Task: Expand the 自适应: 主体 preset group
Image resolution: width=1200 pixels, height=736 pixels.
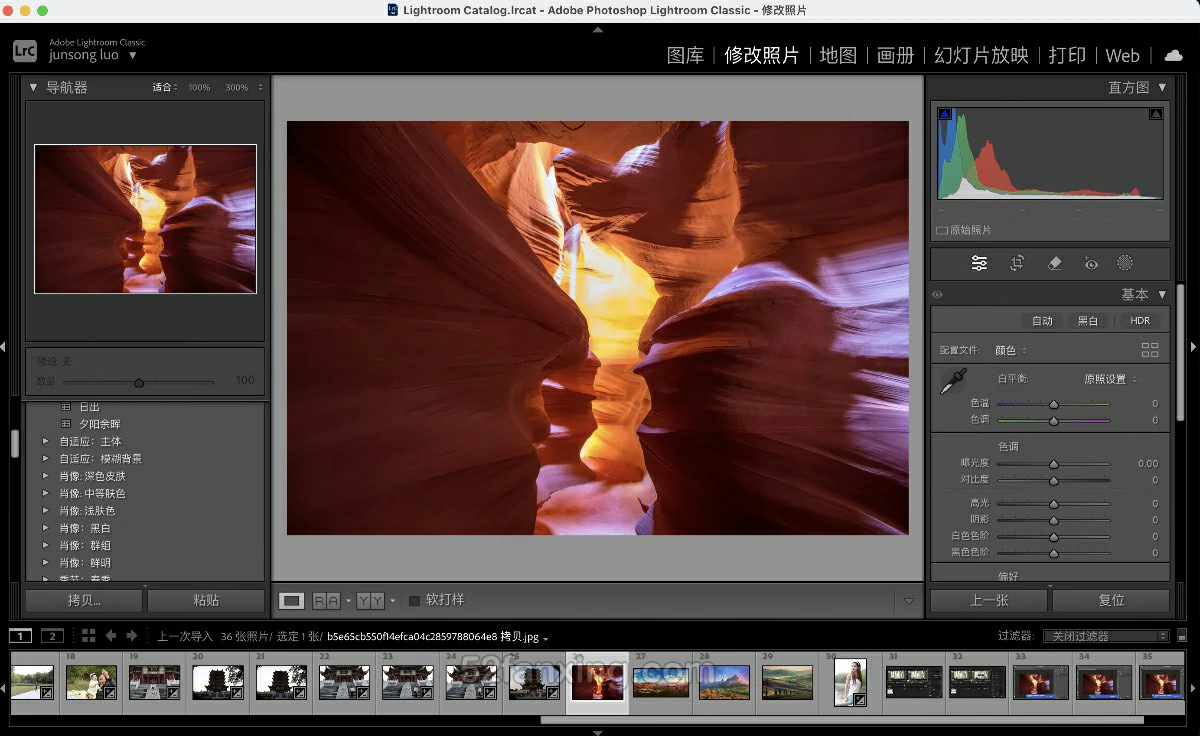Action: pos(46,441)
